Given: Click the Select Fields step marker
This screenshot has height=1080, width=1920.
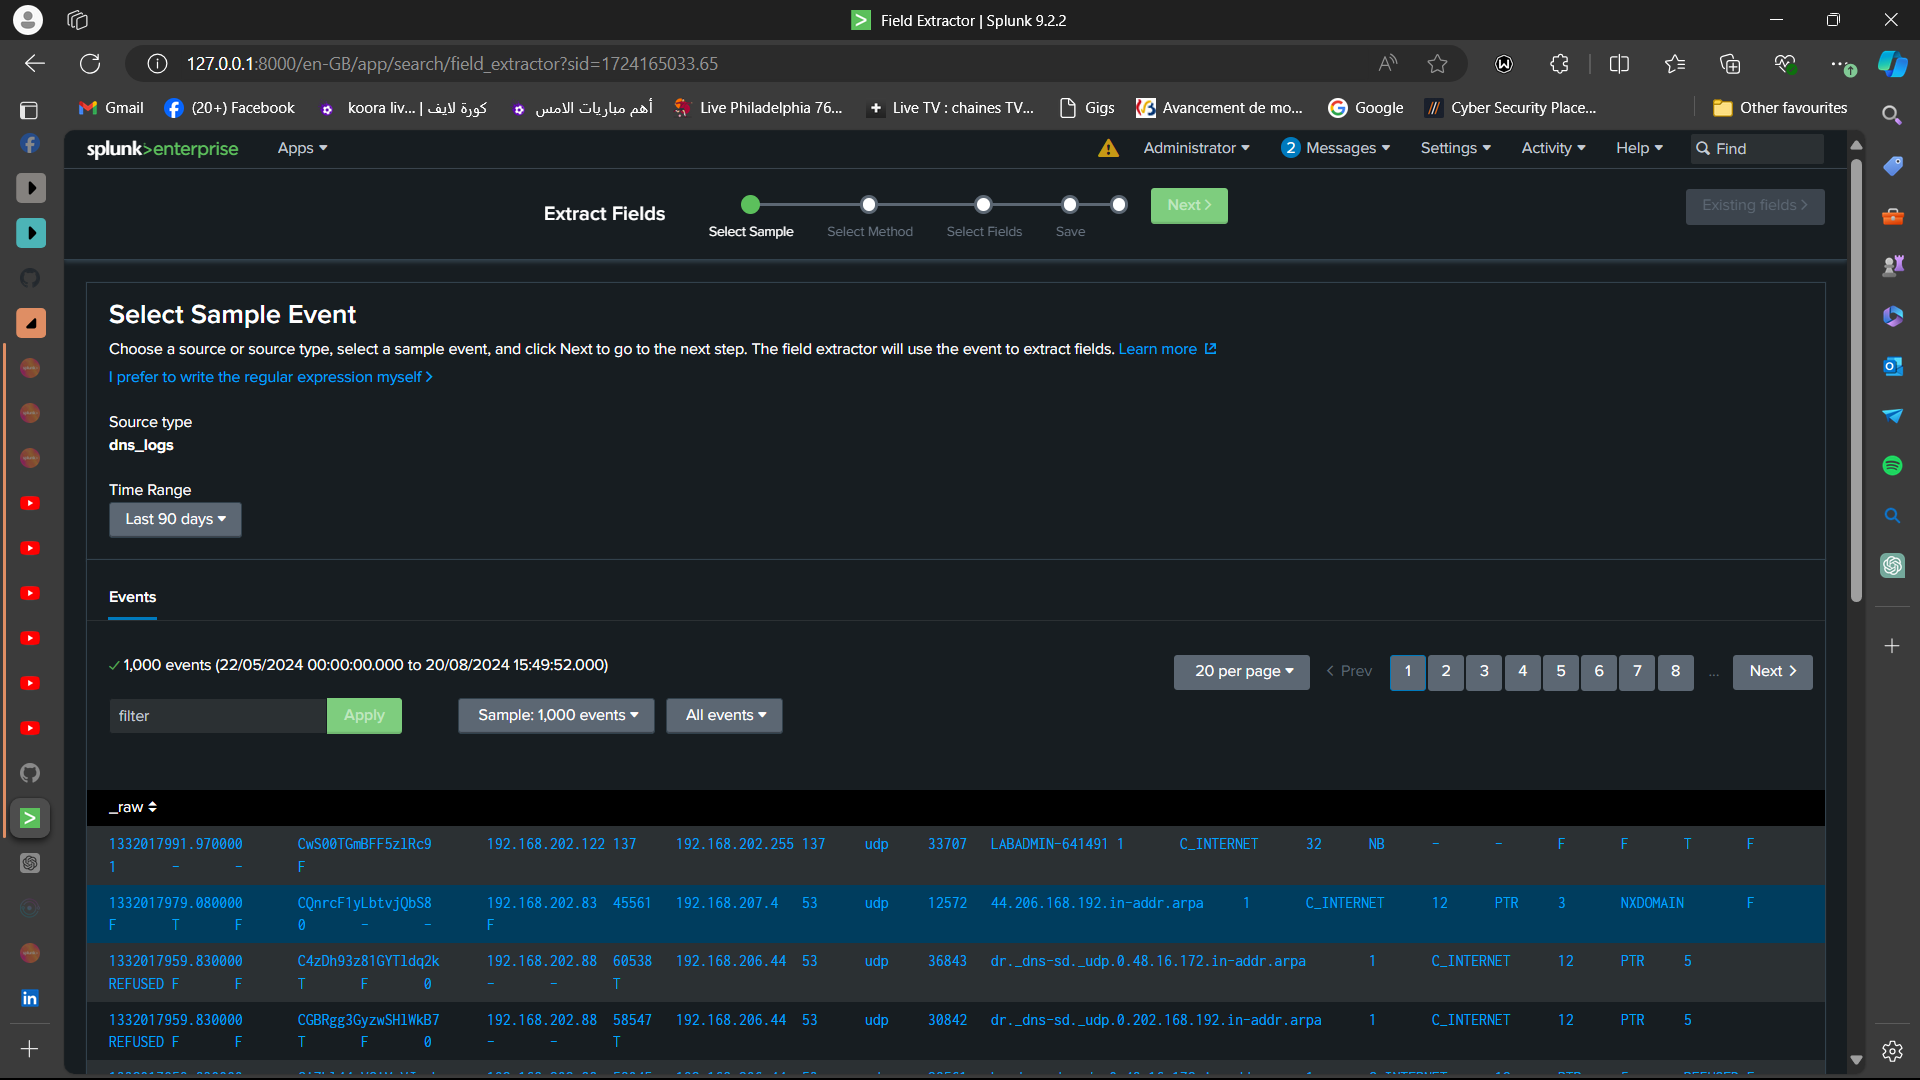Looking at the screenshot, I should [x=984, y=205].
